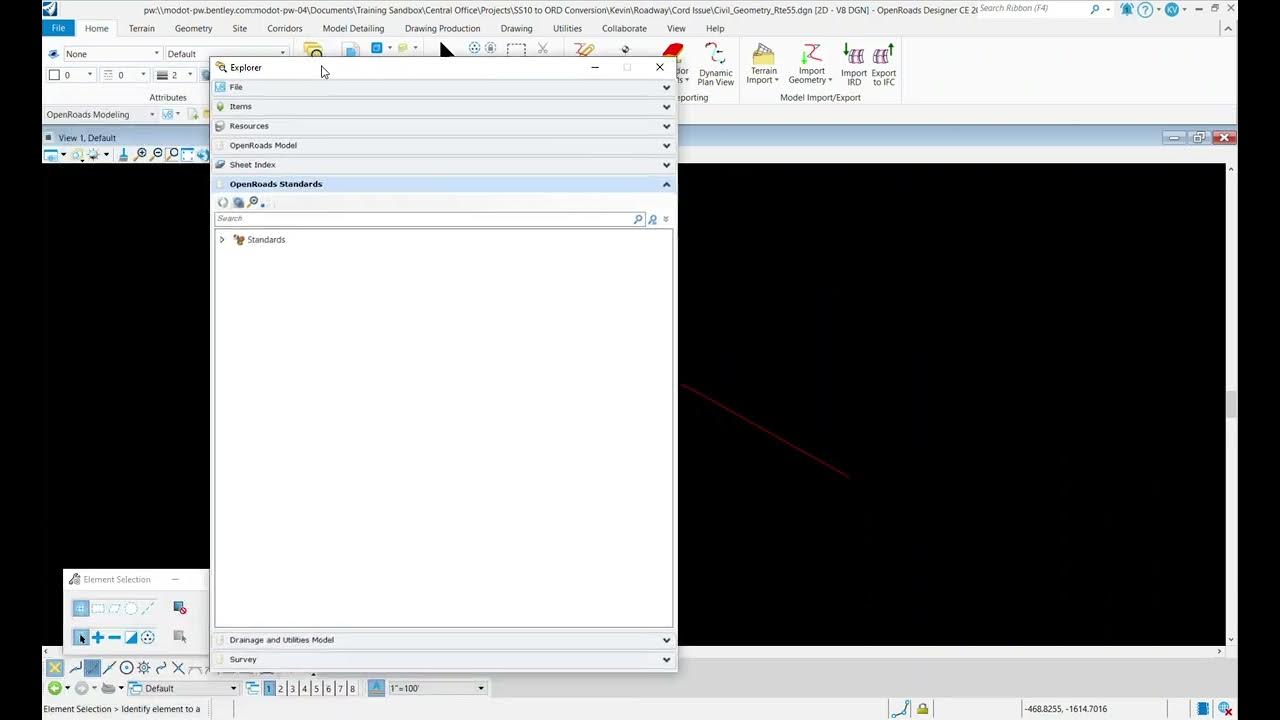
Task: Open the File backstage tab
Action: tap(58, 28)
